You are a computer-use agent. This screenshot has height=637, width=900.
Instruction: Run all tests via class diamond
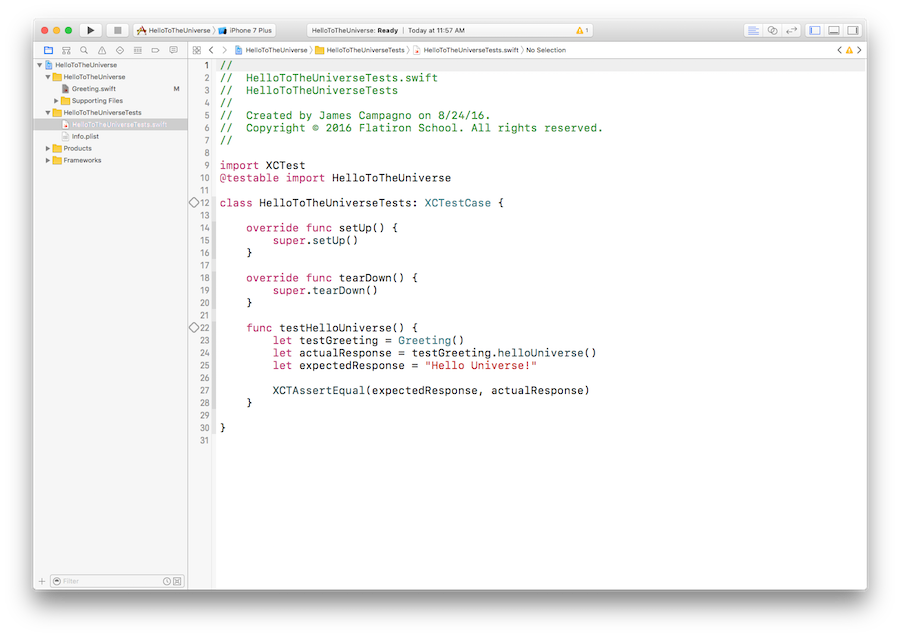tap(194, 203)
